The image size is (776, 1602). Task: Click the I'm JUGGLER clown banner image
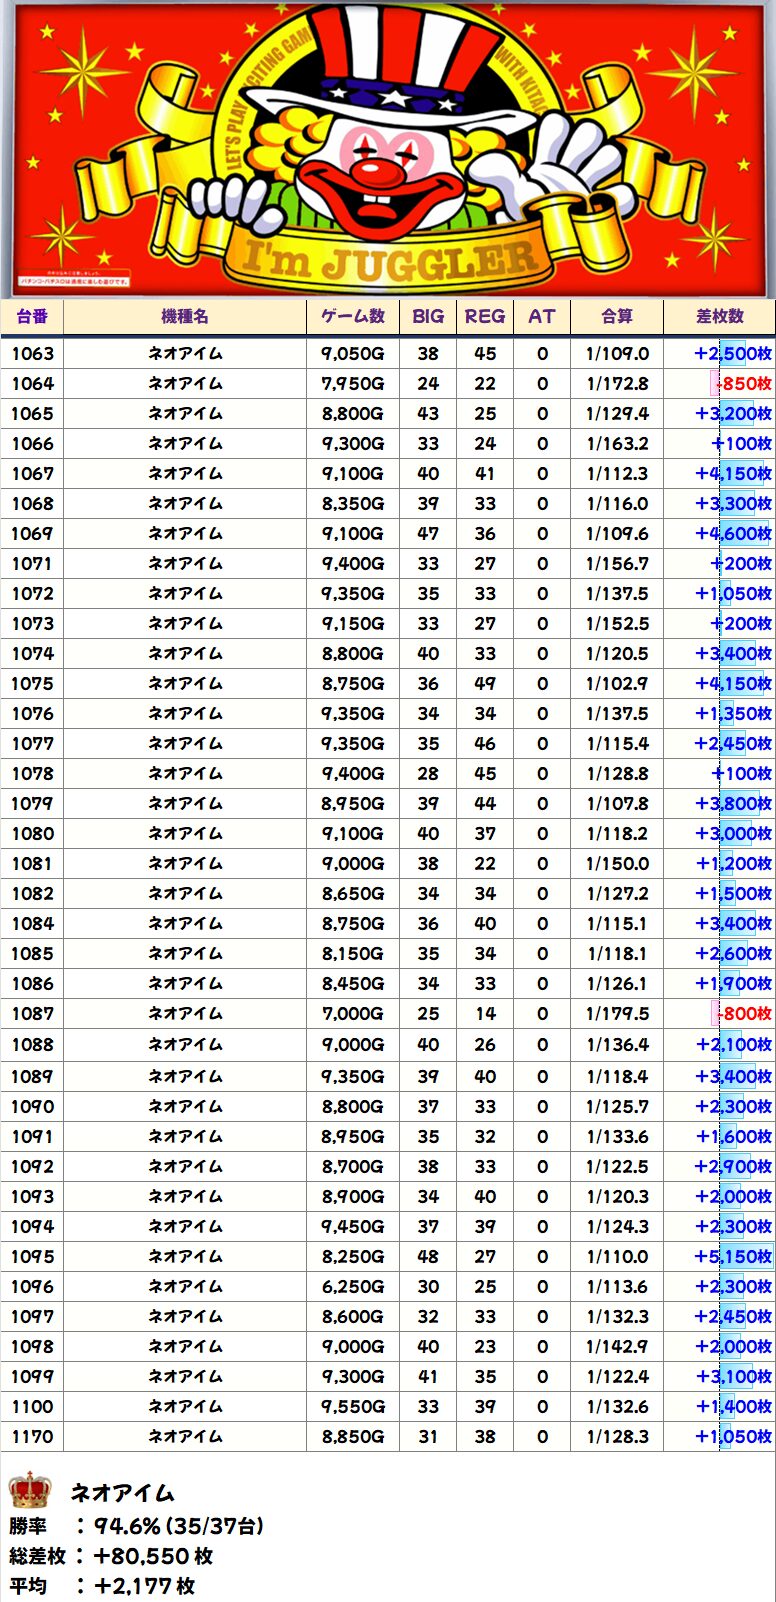coord(388,150)
